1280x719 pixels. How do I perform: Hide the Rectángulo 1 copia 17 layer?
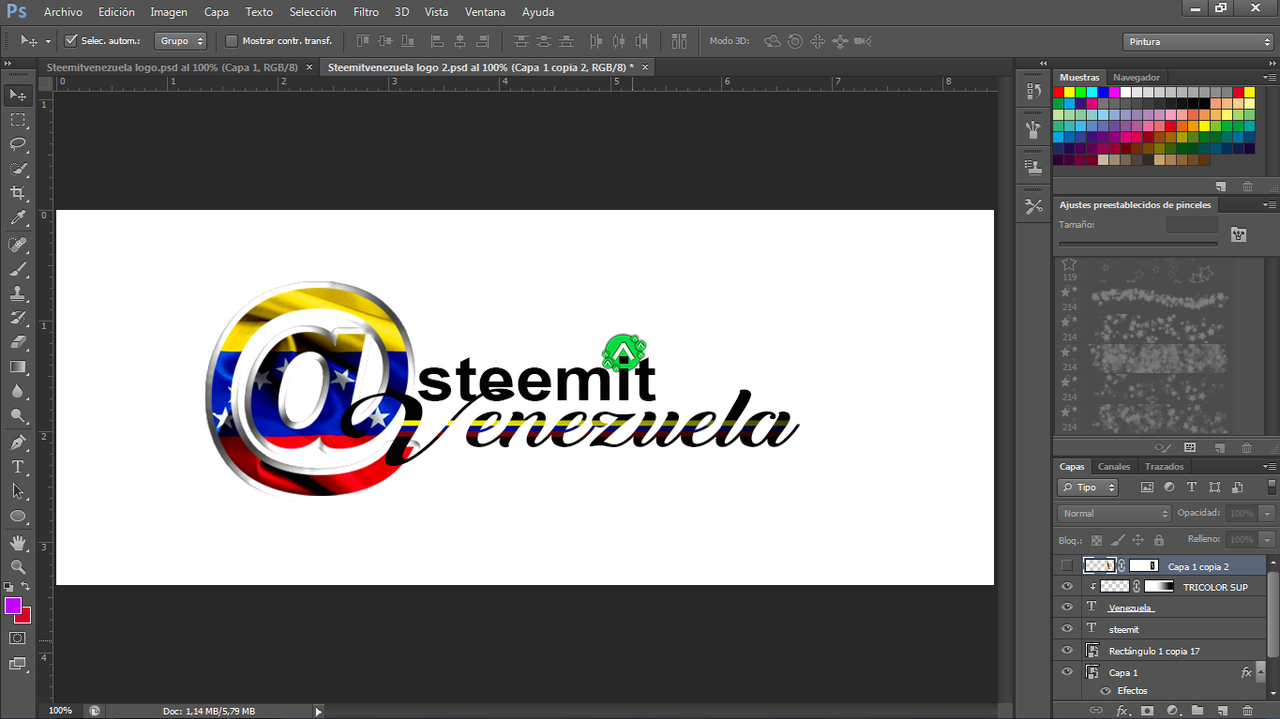[x=1067, y=651]
